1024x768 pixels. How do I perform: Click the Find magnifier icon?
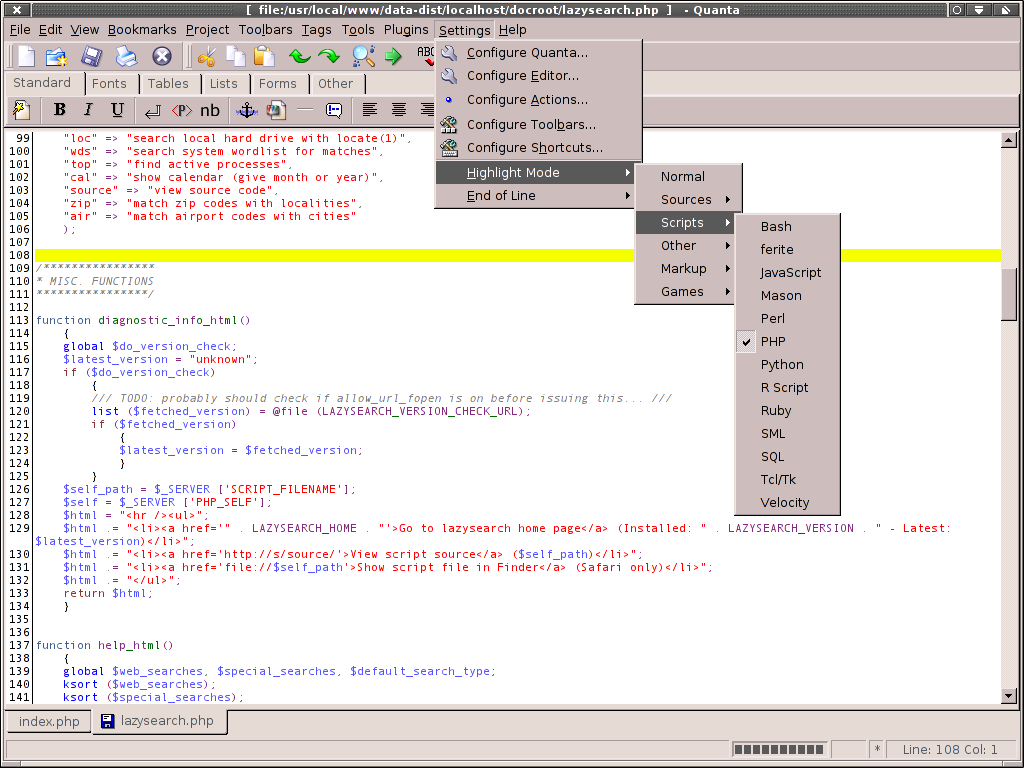click(x=363, y=56)
